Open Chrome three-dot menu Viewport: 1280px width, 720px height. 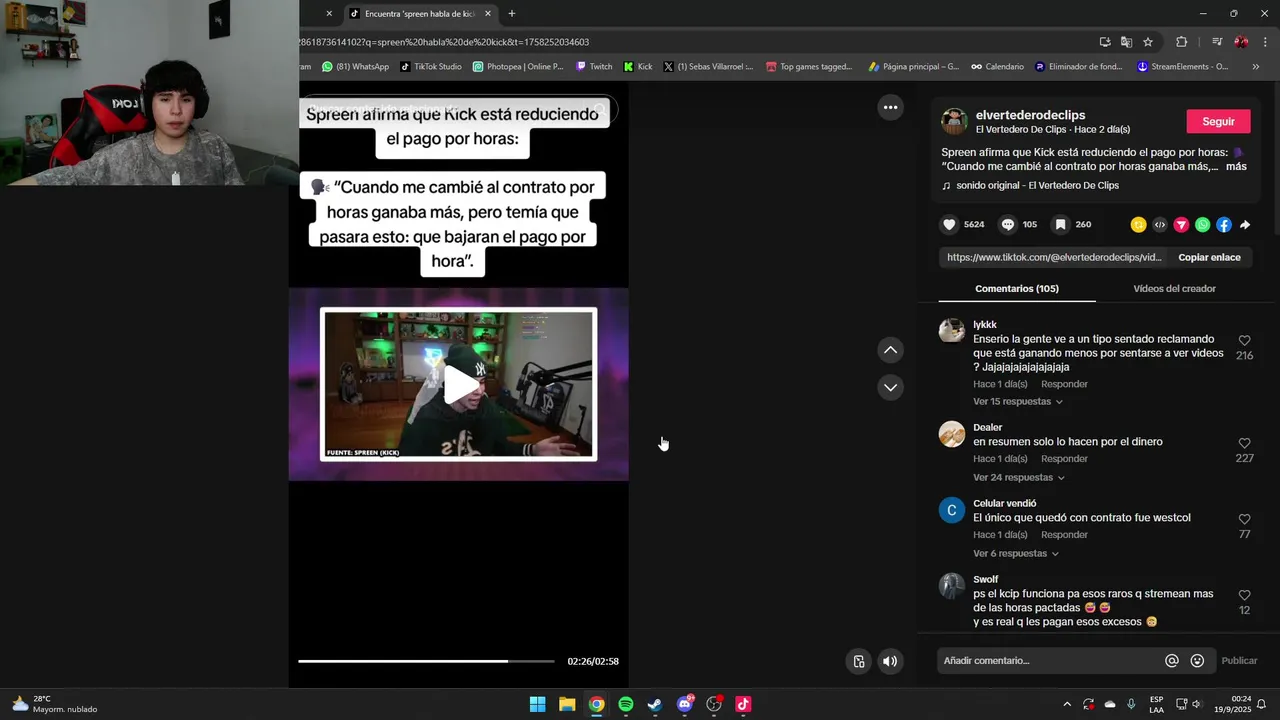point(1265,42)
